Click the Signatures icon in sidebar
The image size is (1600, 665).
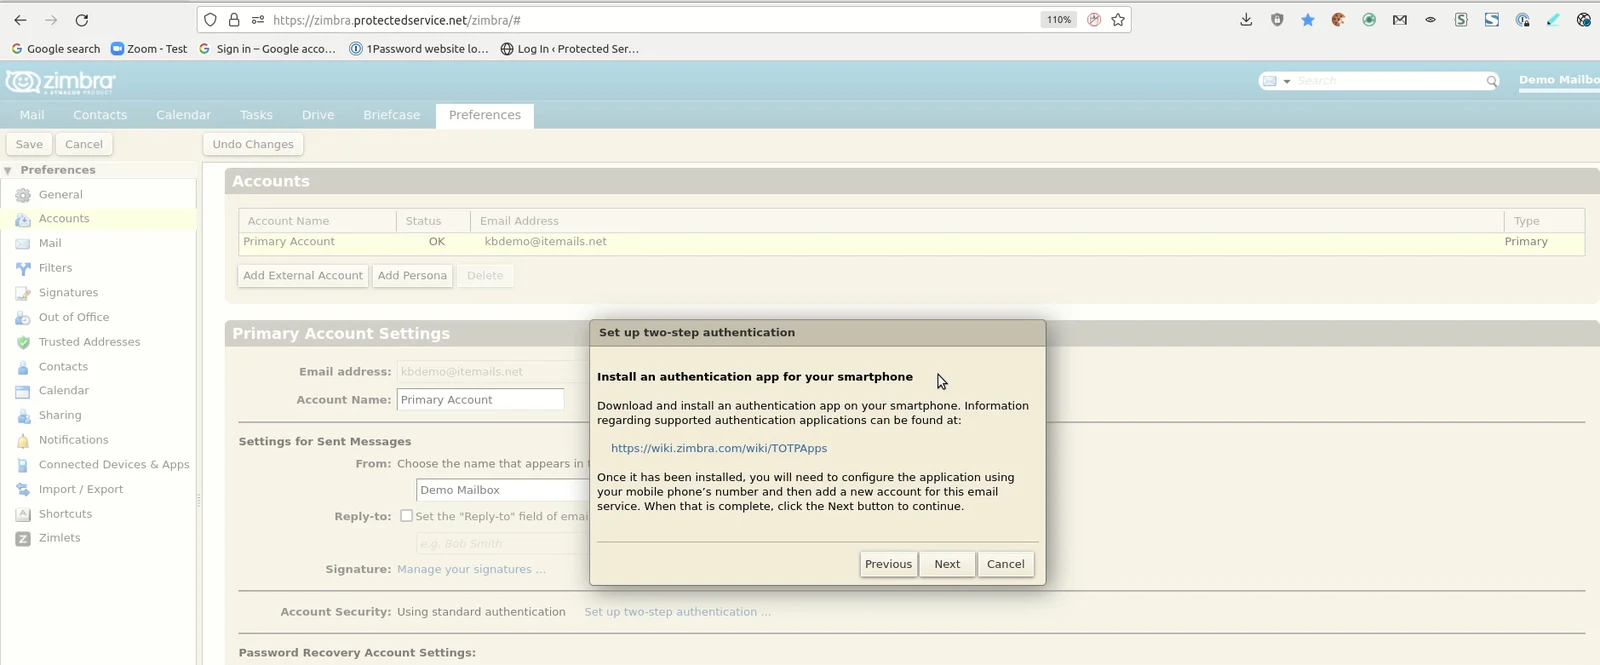23,293
